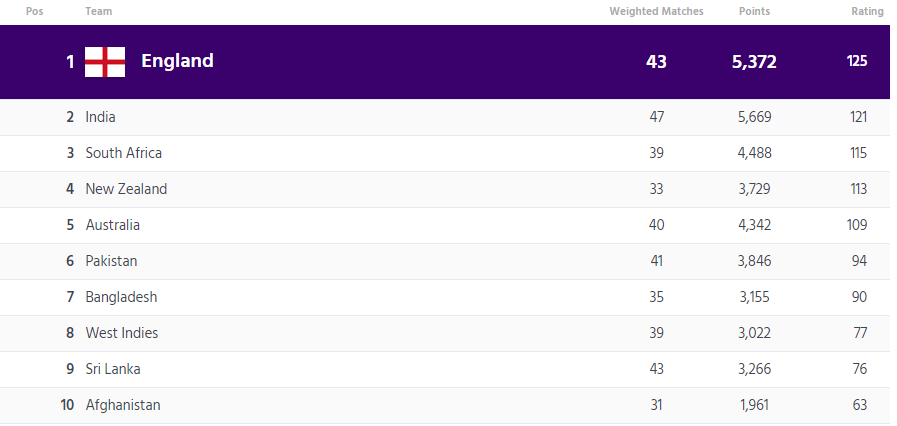Select Afghanistan in the rankings list
The width and height of the screenshot is (897, 426).
(123, 405)
